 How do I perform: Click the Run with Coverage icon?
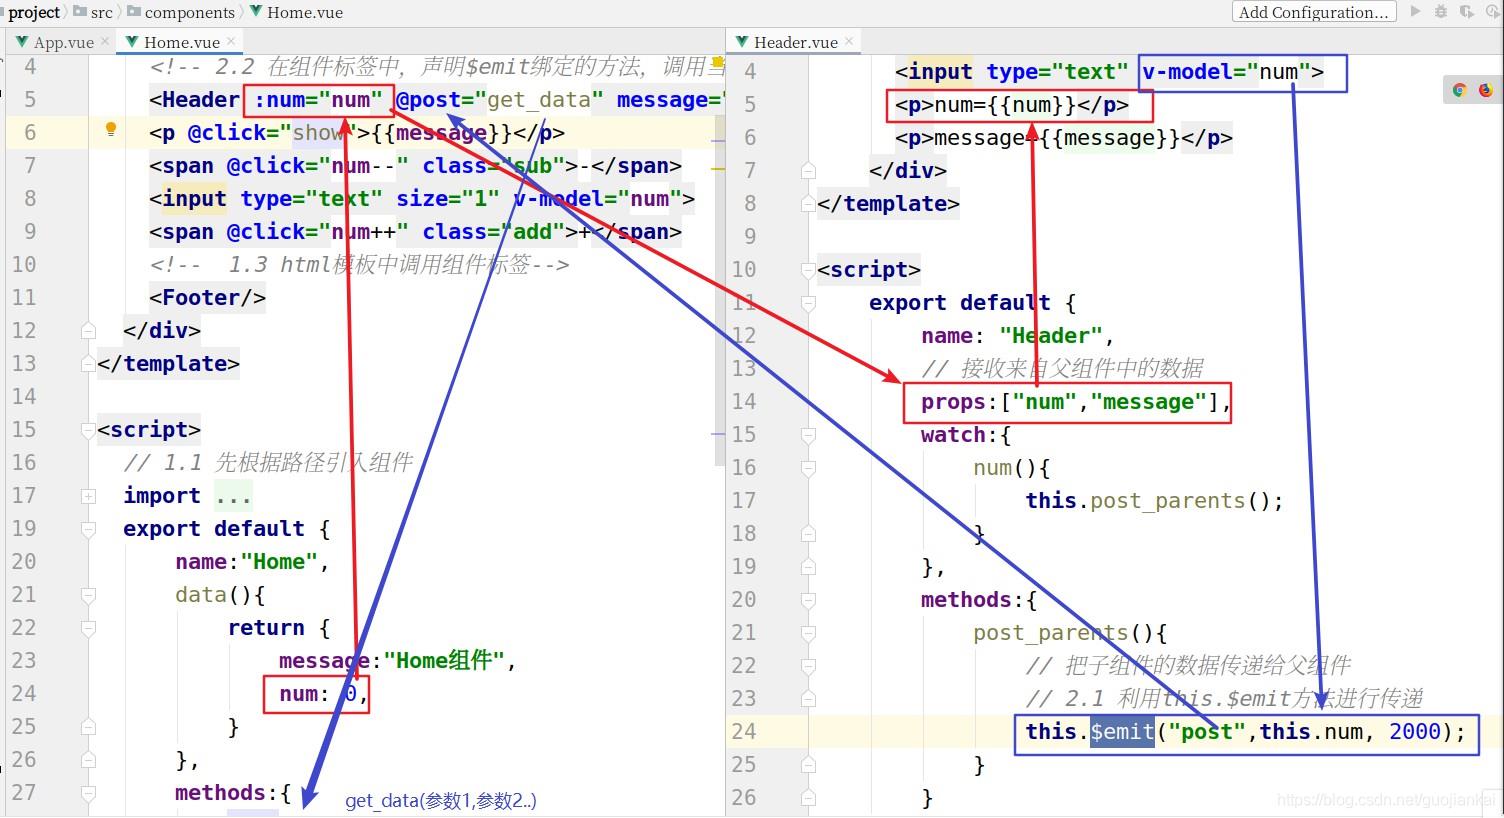(1466, 12)
